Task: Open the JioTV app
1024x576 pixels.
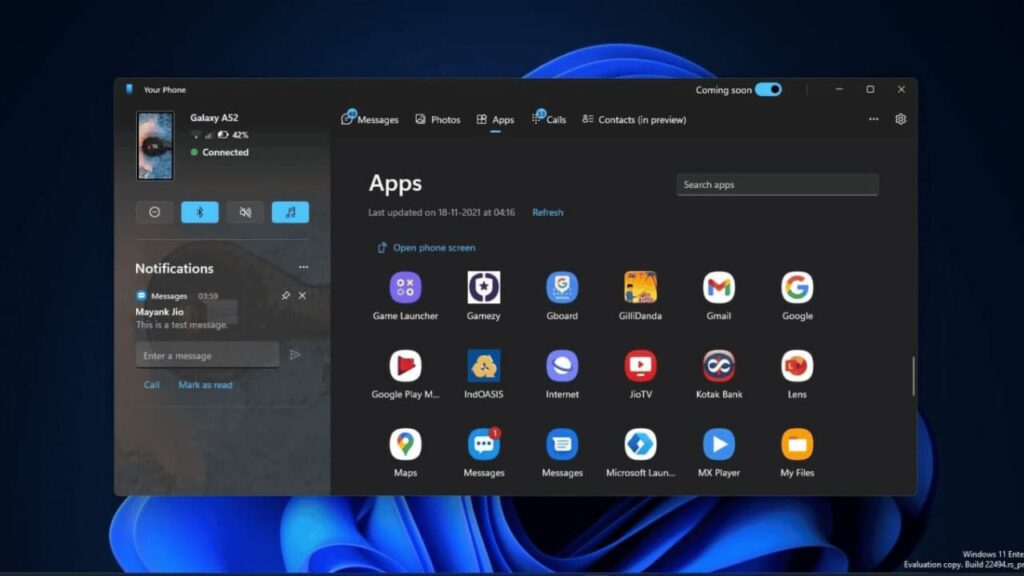Action: point(640,365)
